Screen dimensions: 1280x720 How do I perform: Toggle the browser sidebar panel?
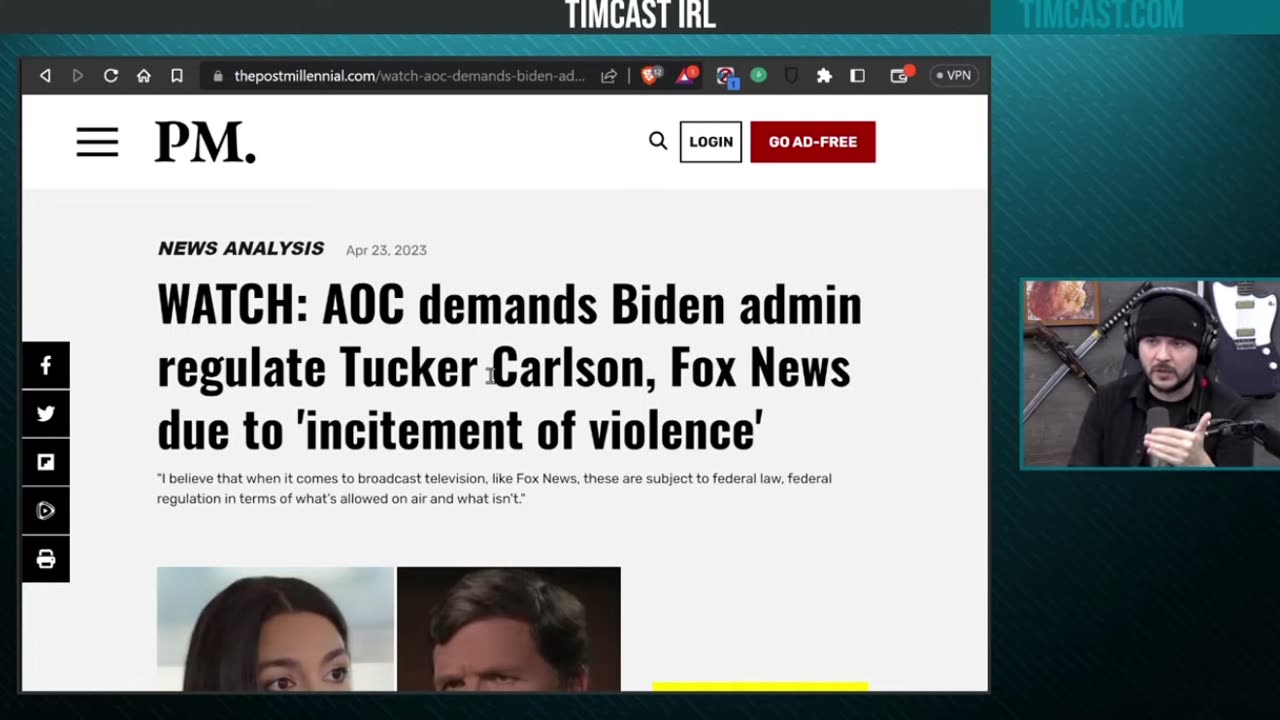click(x=857, y=76)
